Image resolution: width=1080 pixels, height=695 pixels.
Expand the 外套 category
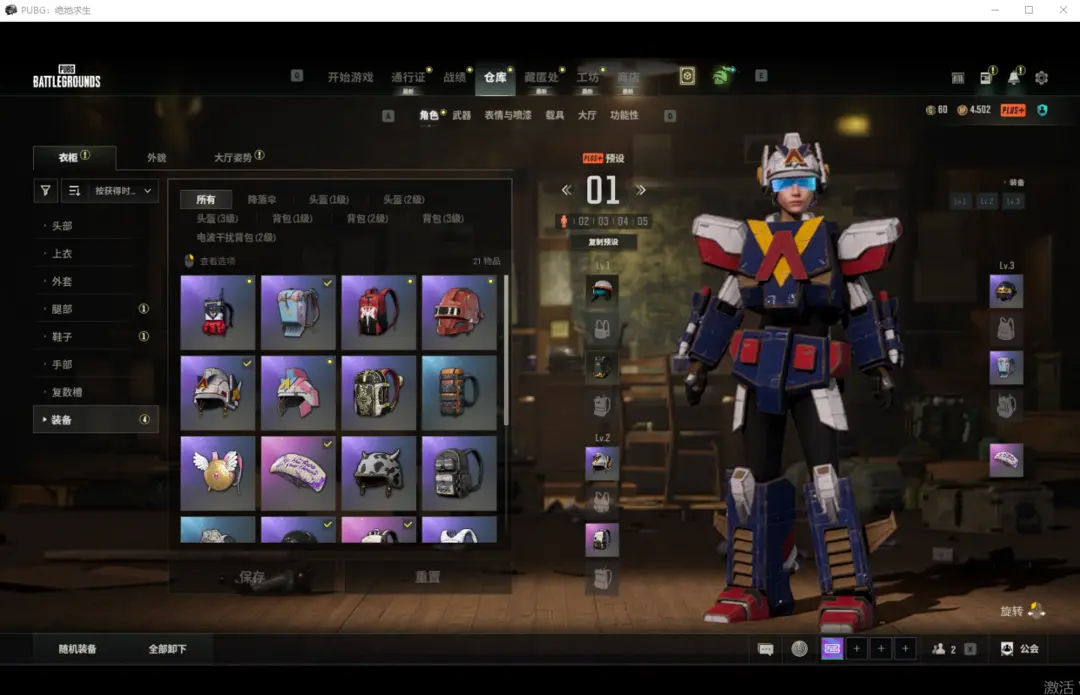95,281
